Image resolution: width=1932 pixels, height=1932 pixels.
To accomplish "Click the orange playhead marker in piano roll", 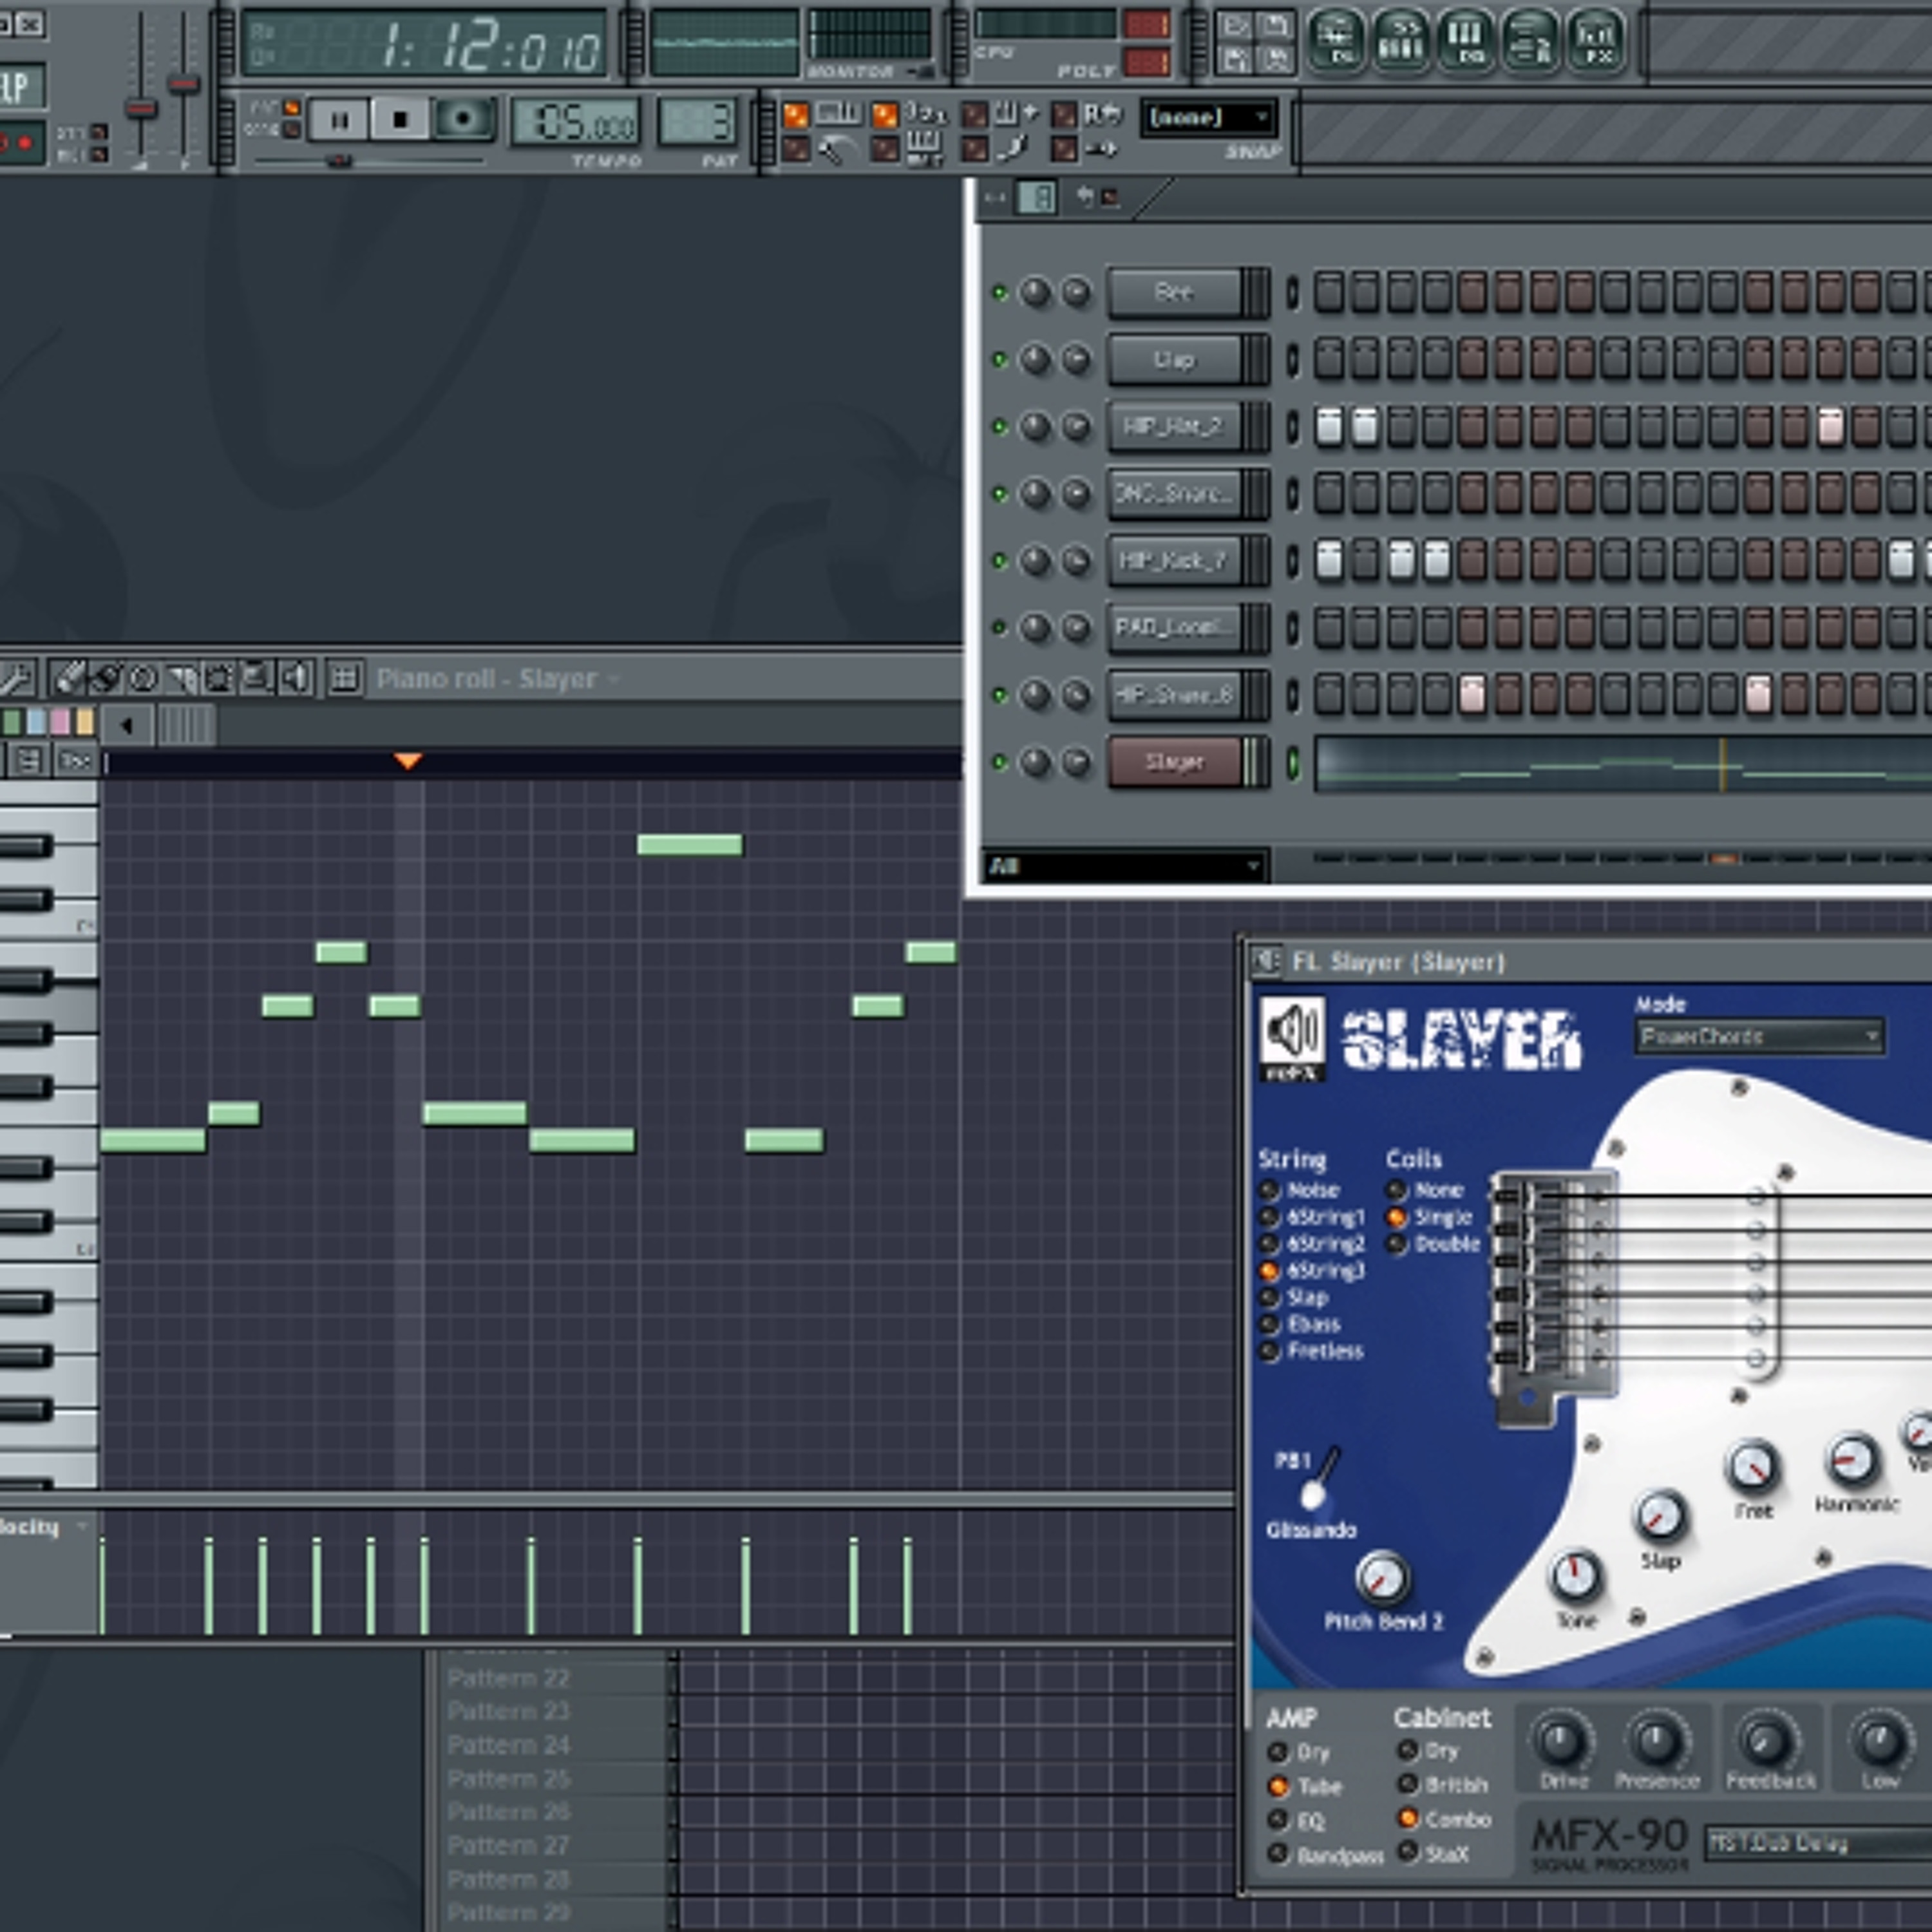I will (x=408, y=762).
